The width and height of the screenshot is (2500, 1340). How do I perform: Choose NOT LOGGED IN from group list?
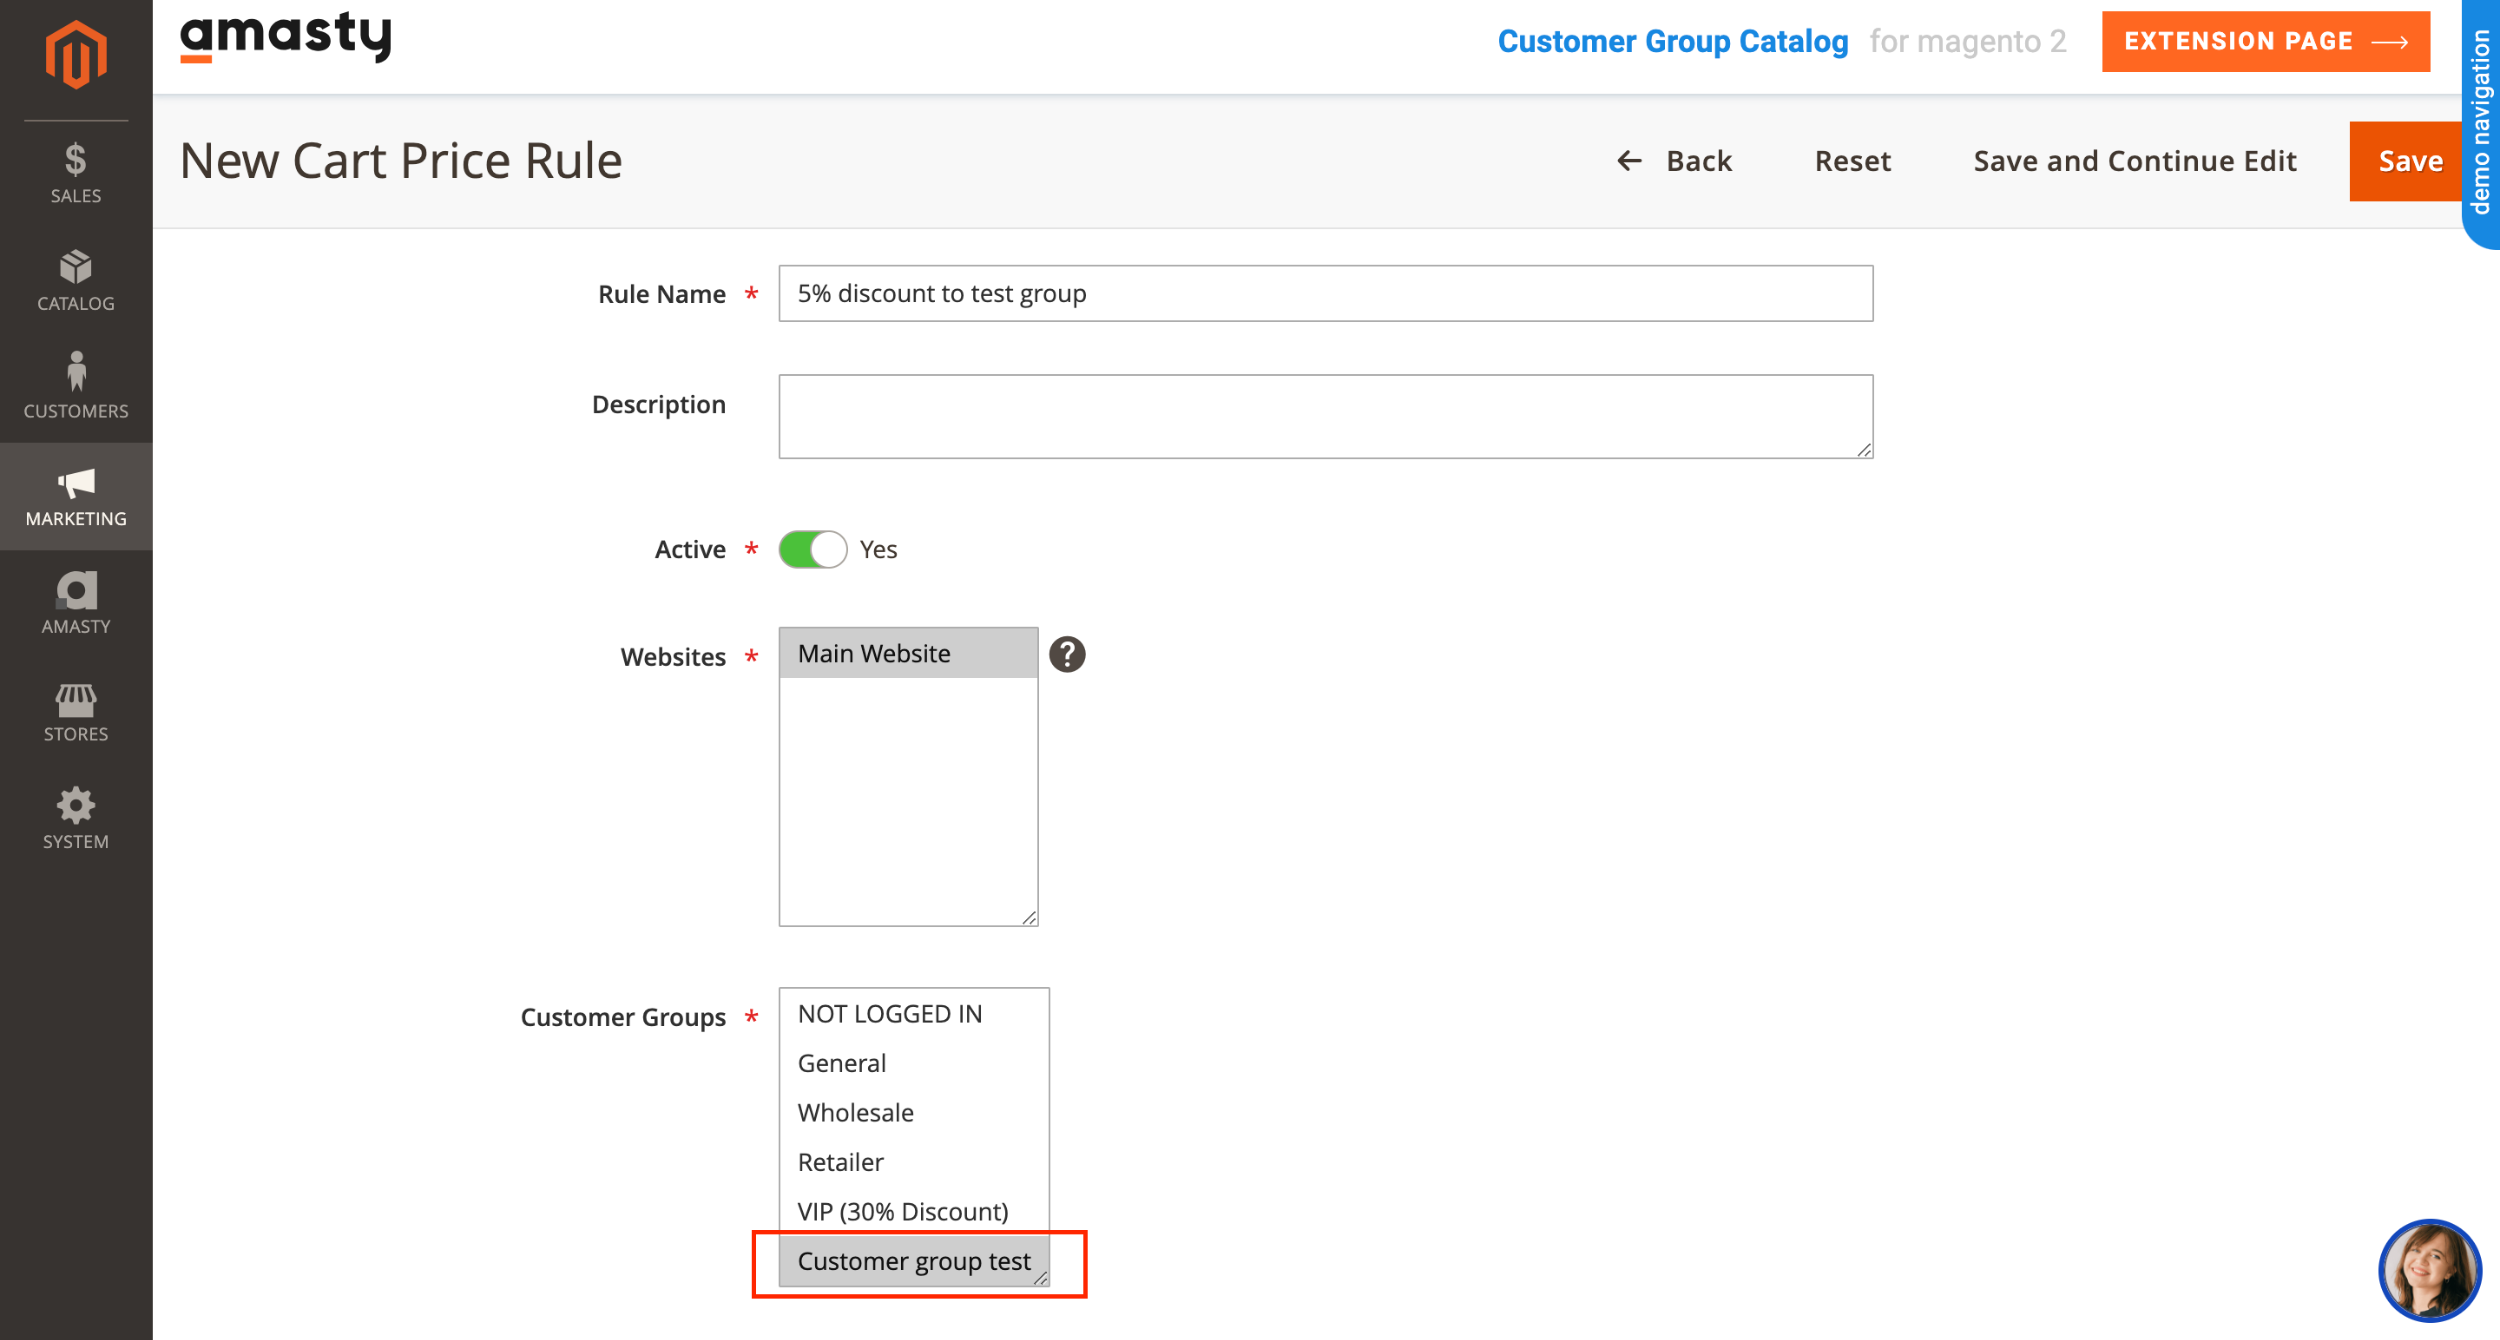pos(888,1013)
